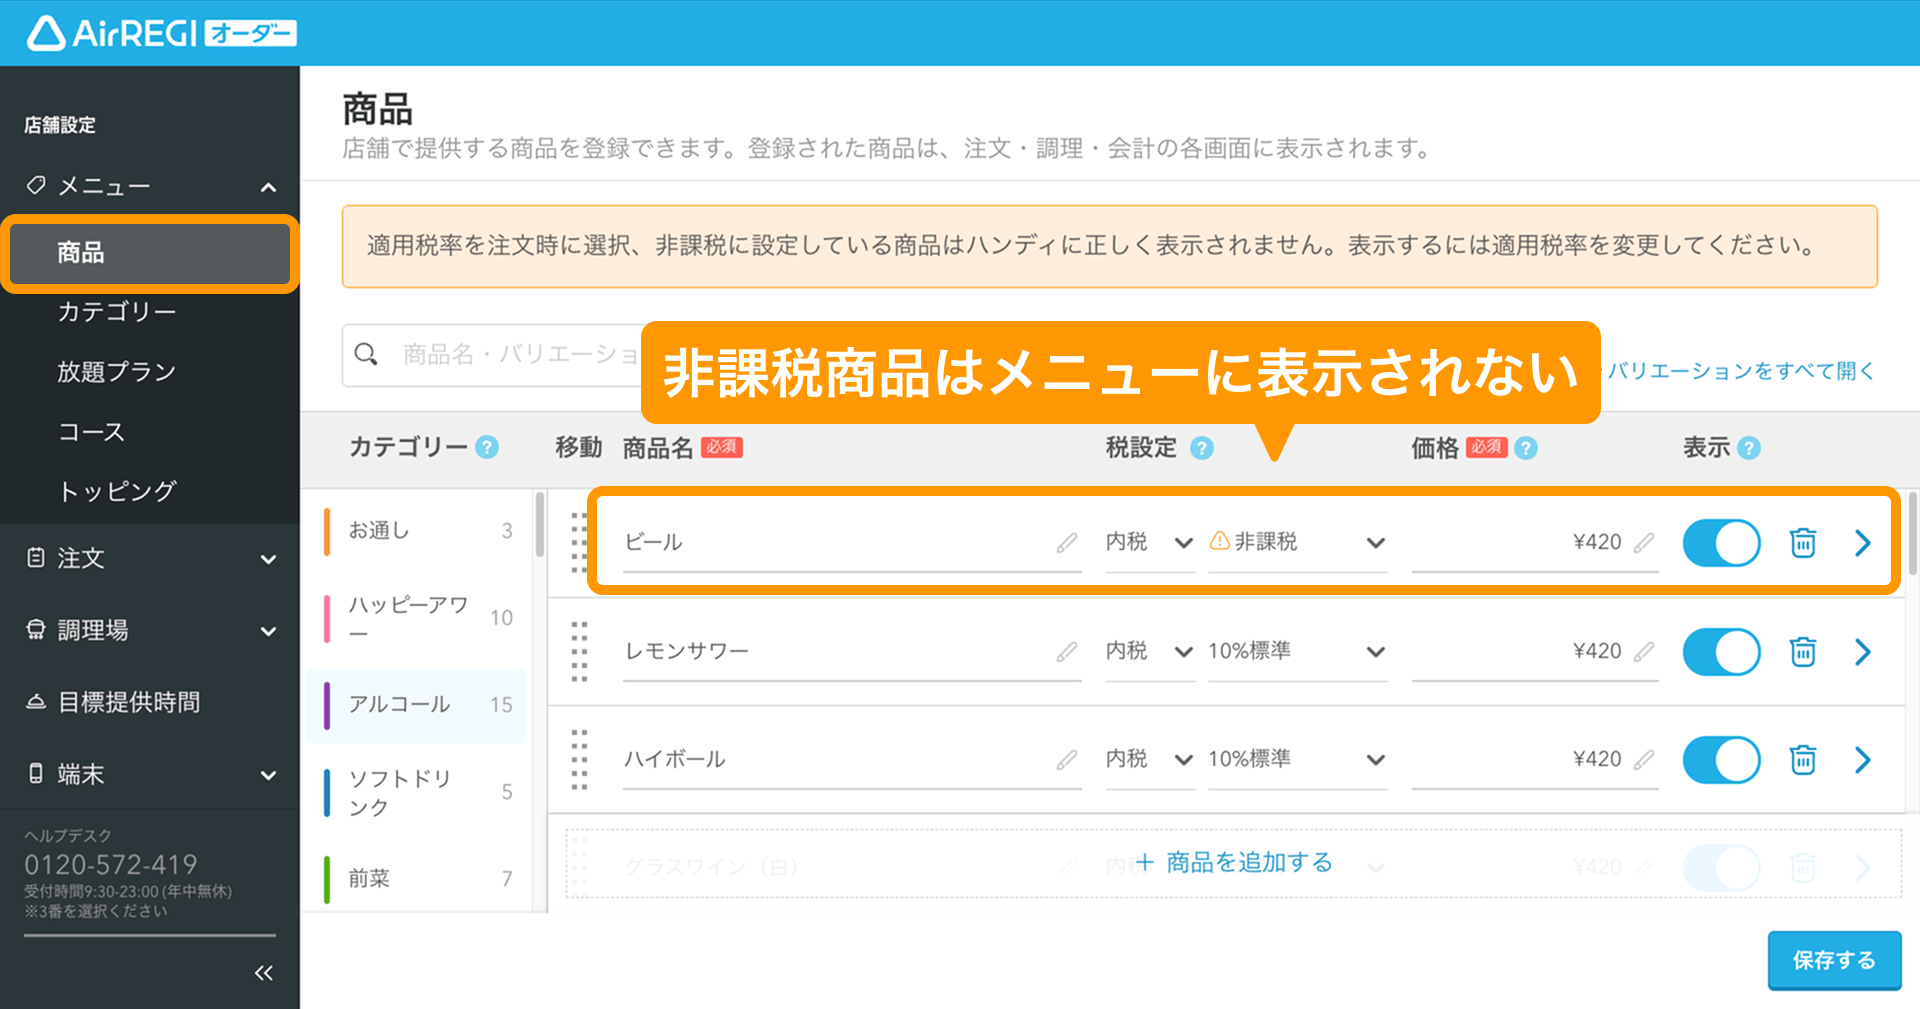Click the help icon next to 価格
The image size is (1920, 1009).
[x=1526, y=448]
